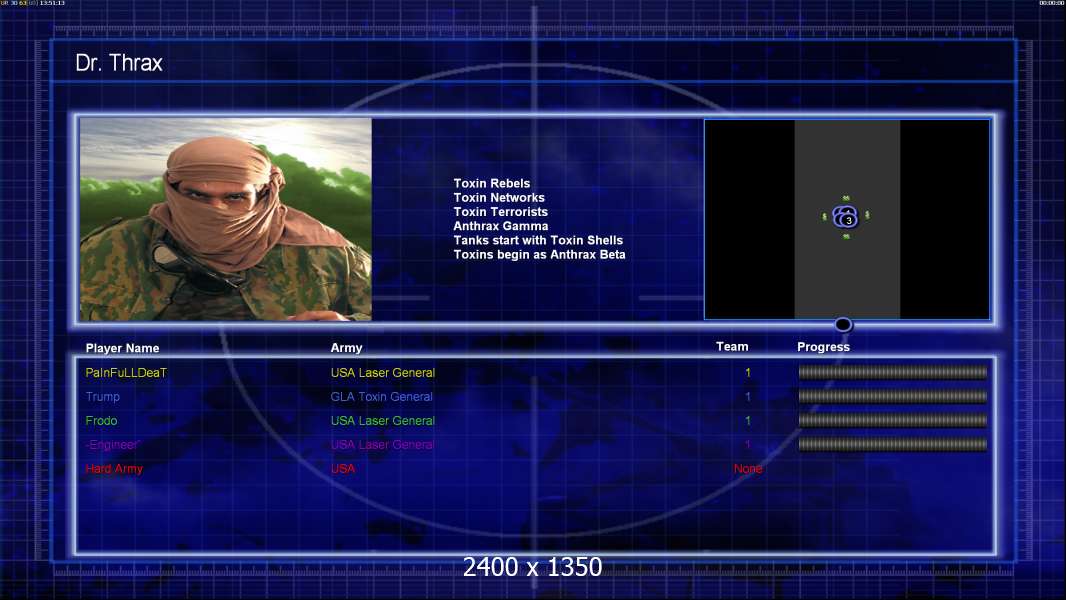Click Trump row progress bar
This screenshot has height=600, width=1066.
point(893,396)
